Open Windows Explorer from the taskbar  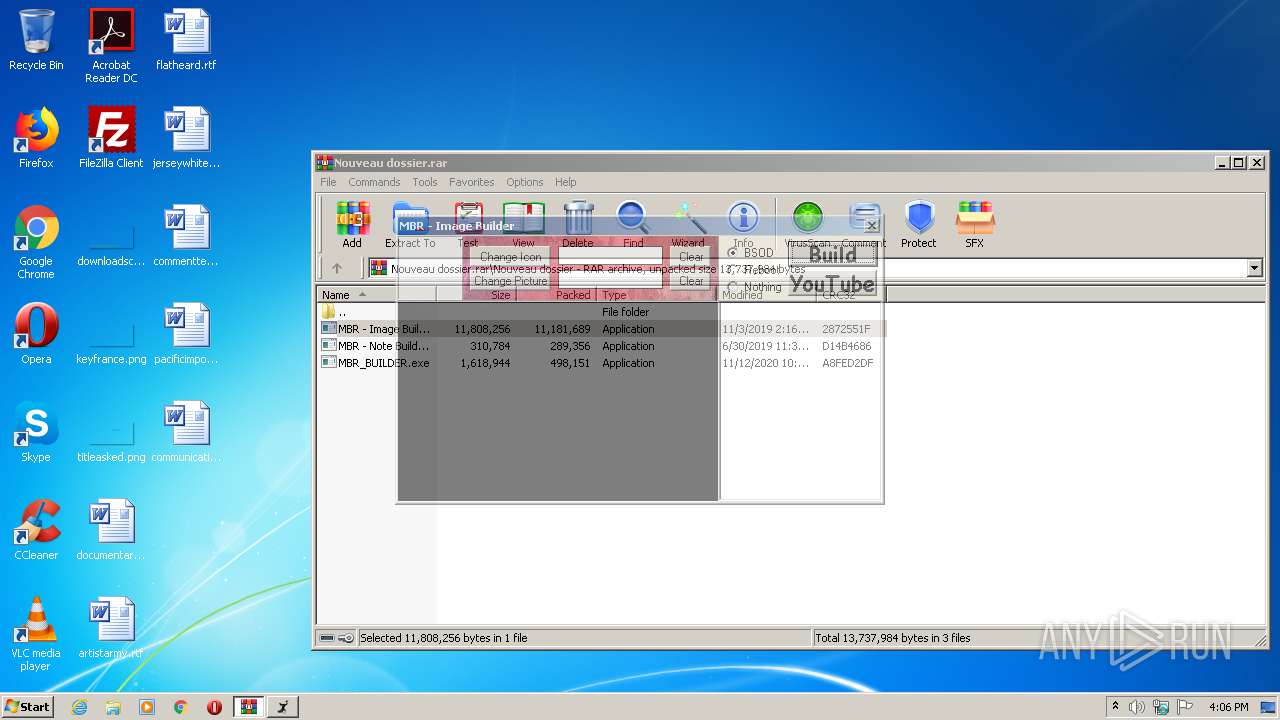(113, 707)
